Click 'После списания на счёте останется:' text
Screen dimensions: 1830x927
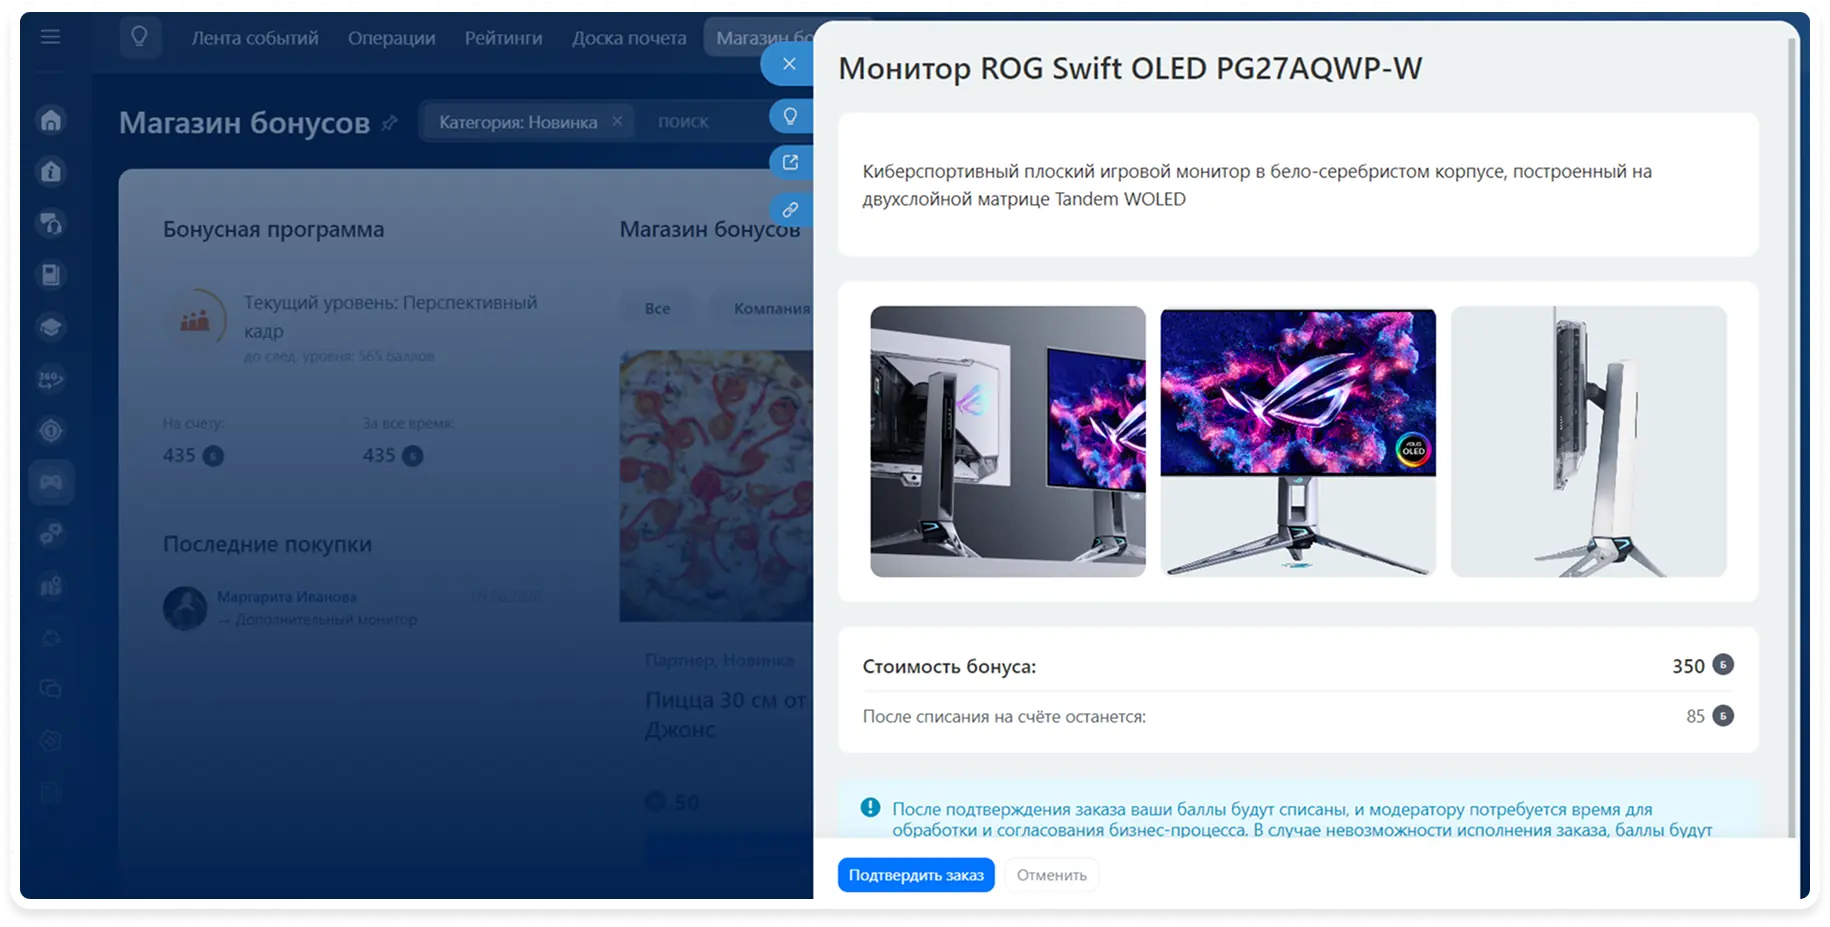point(1004,717)
